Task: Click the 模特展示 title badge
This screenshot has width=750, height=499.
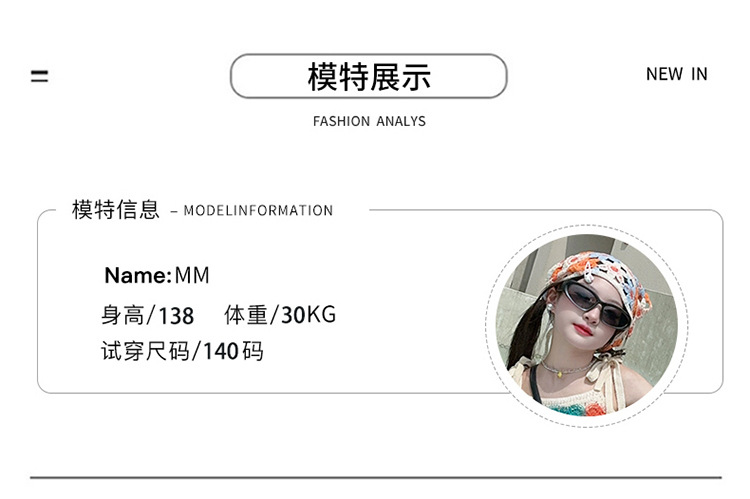Action: [x=368, y=76]
